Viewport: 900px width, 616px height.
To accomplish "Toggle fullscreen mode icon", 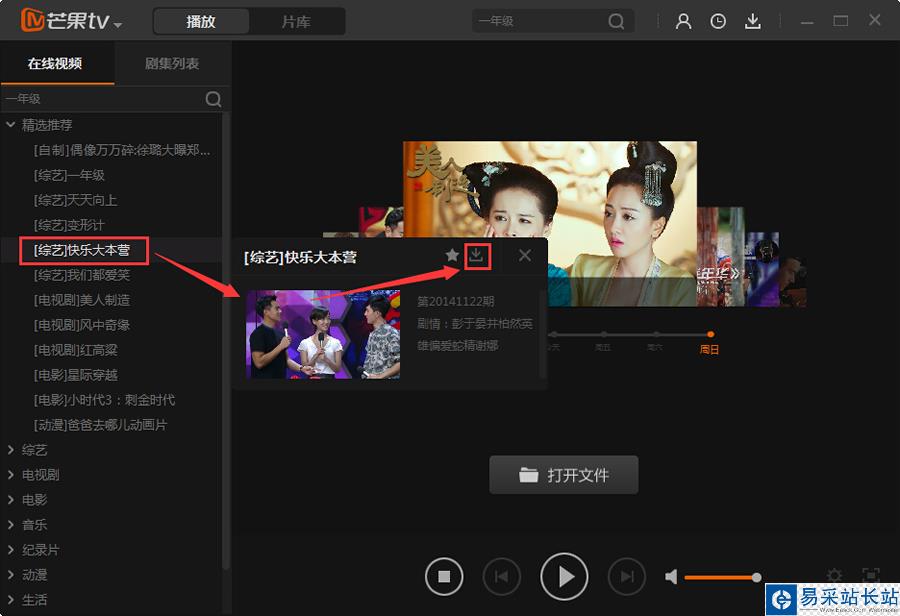I will click(871, 575).
